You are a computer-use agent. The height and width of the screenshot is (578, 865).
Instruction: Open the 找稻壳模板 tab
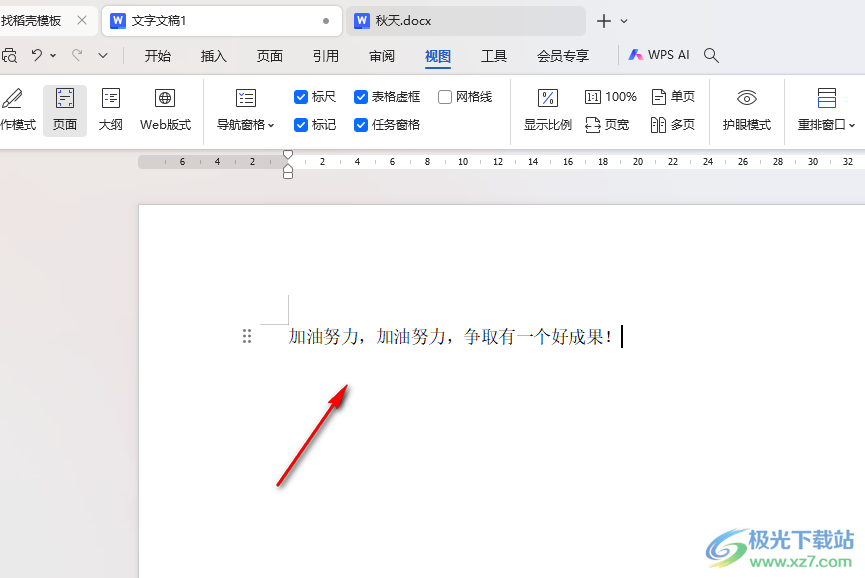click(x=31, y=21)
